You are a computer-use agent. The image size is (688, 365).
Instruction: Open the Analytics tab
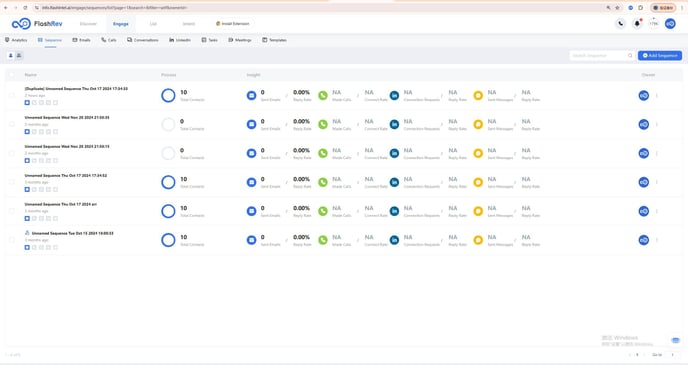pos(16,40)
